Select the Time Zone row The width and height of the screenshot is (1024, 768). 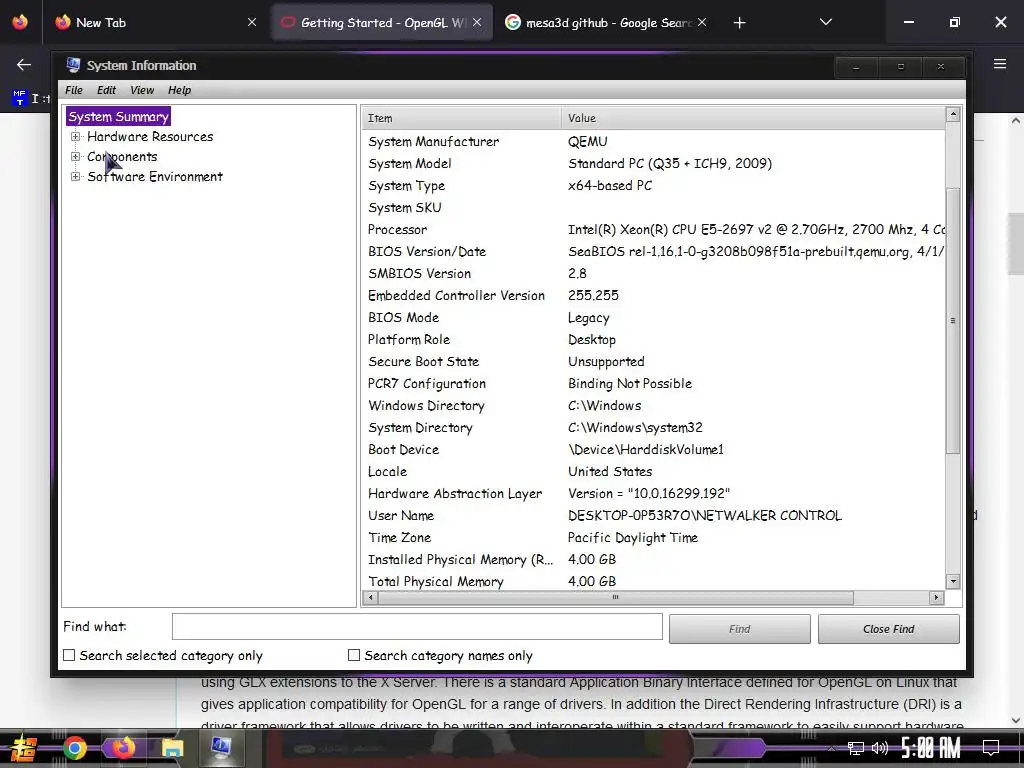tap(653, 537)
